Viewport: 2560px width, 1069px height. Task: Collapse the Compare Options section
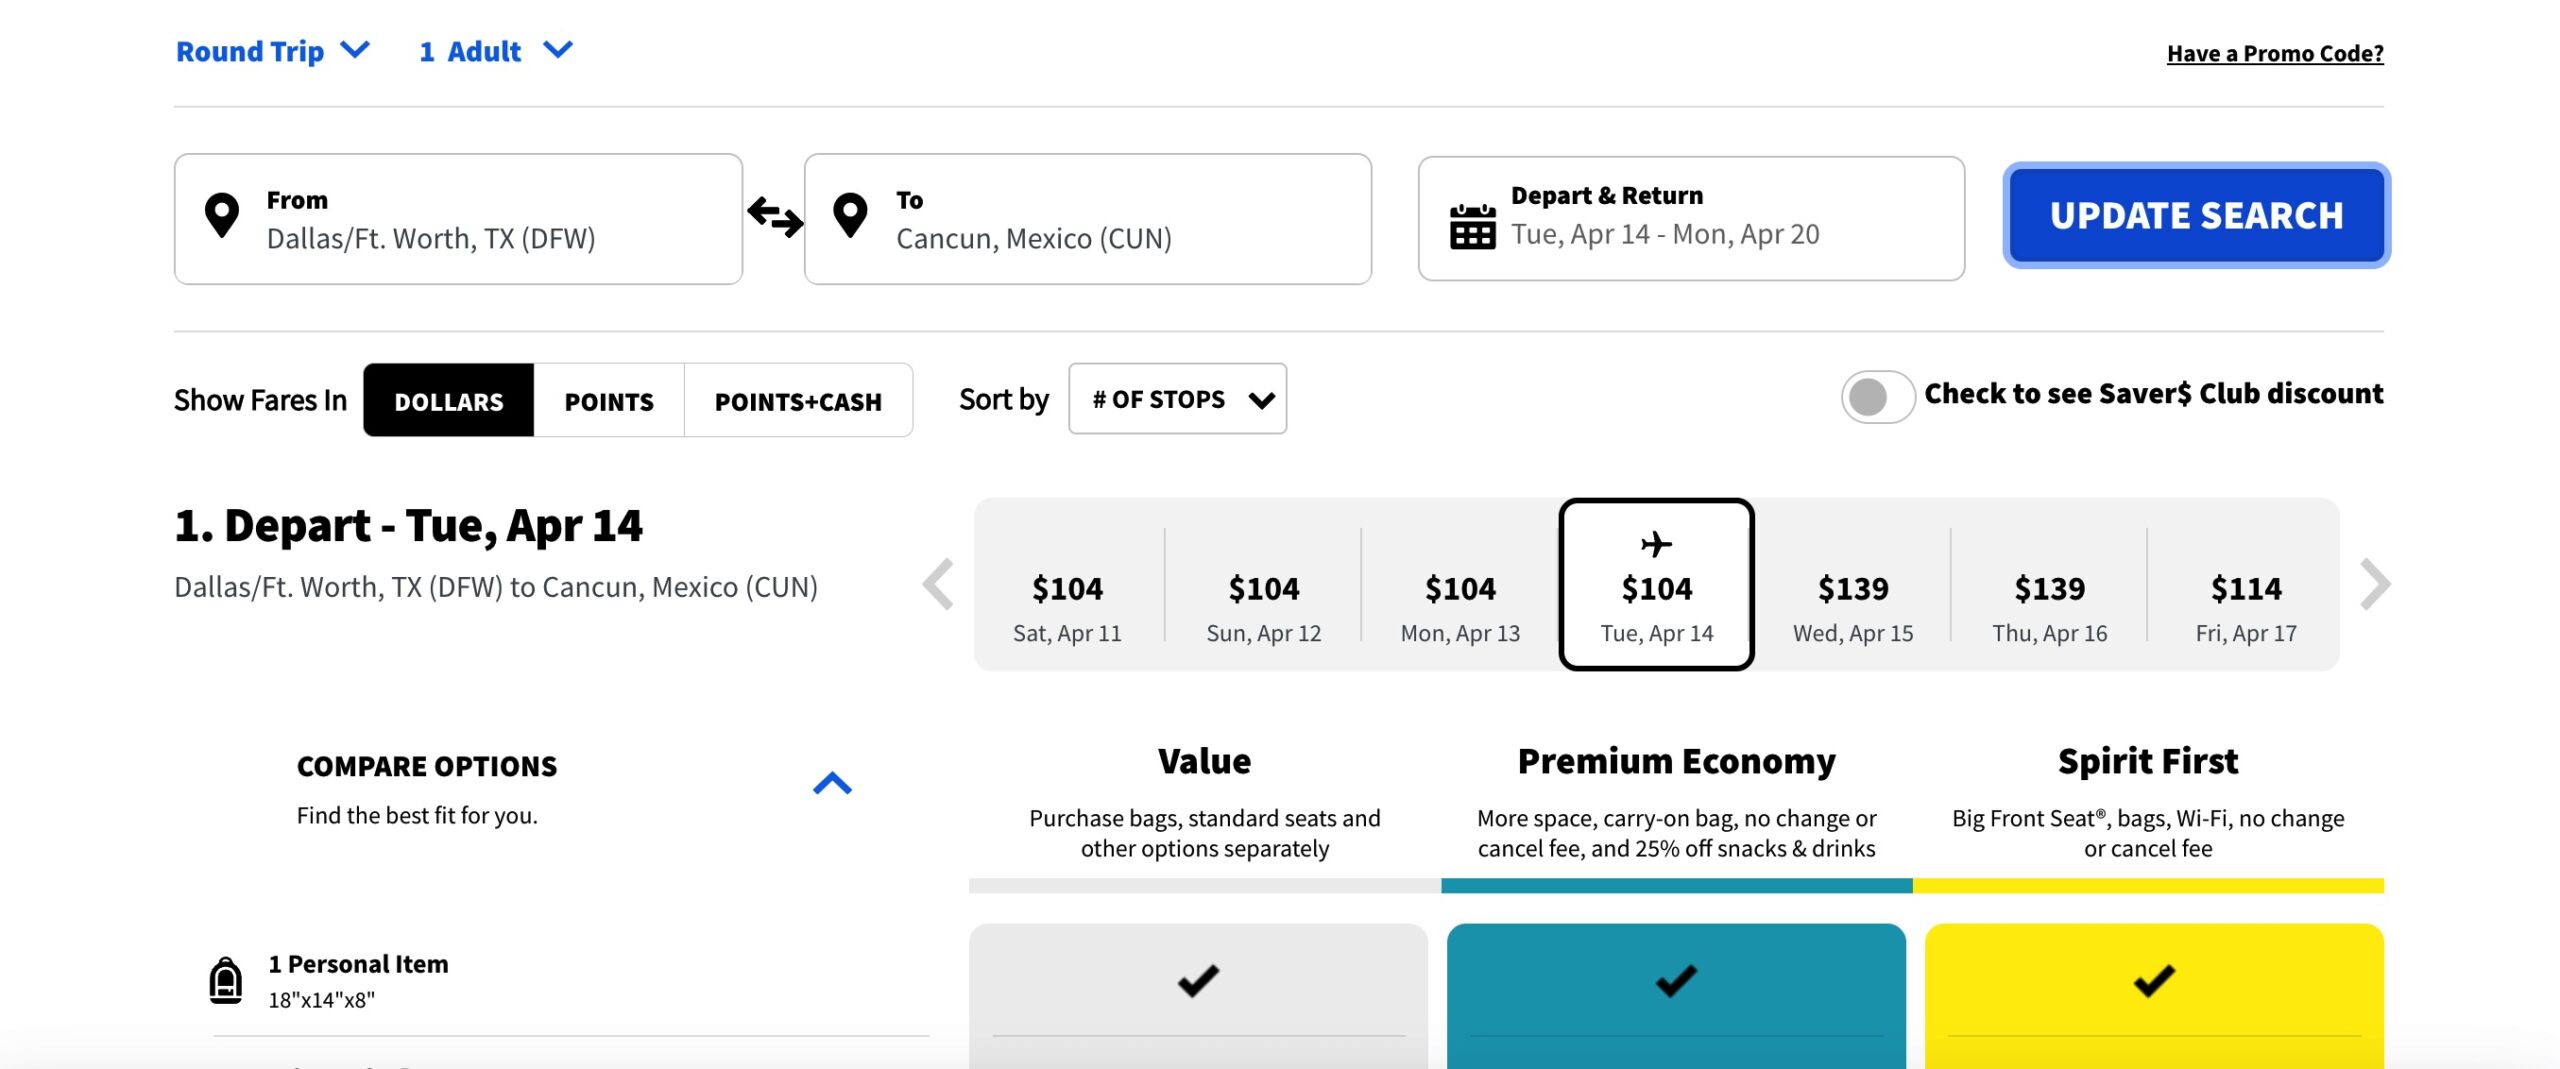point(833,782)
